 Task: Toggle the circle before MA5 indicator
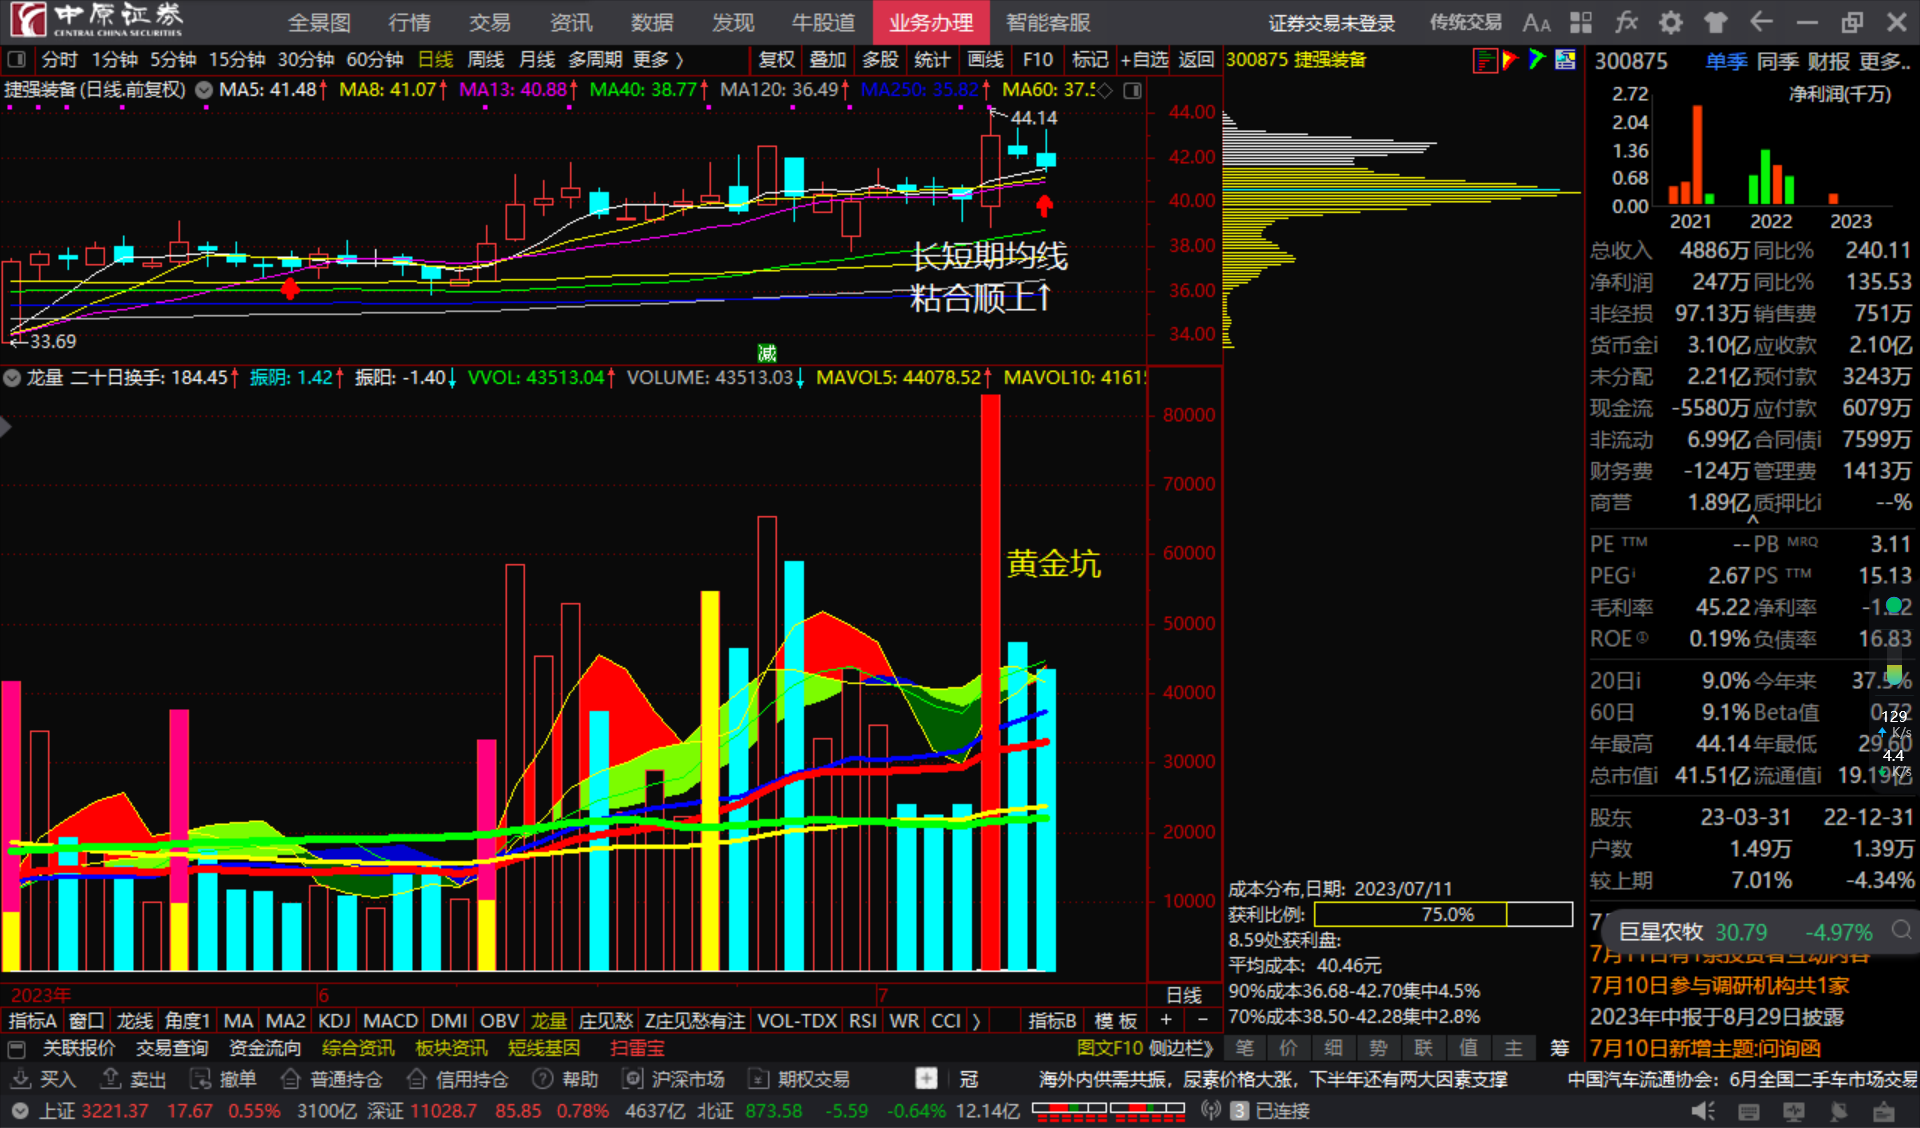click(x=204, y=90)
